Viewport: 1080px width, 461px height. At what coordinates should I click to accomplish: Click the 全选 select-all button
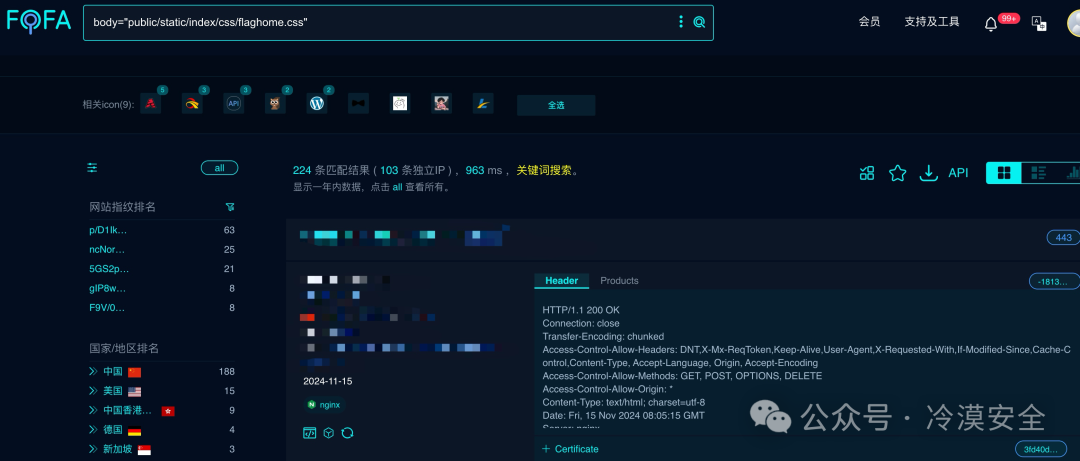click(x=556, y=105)
